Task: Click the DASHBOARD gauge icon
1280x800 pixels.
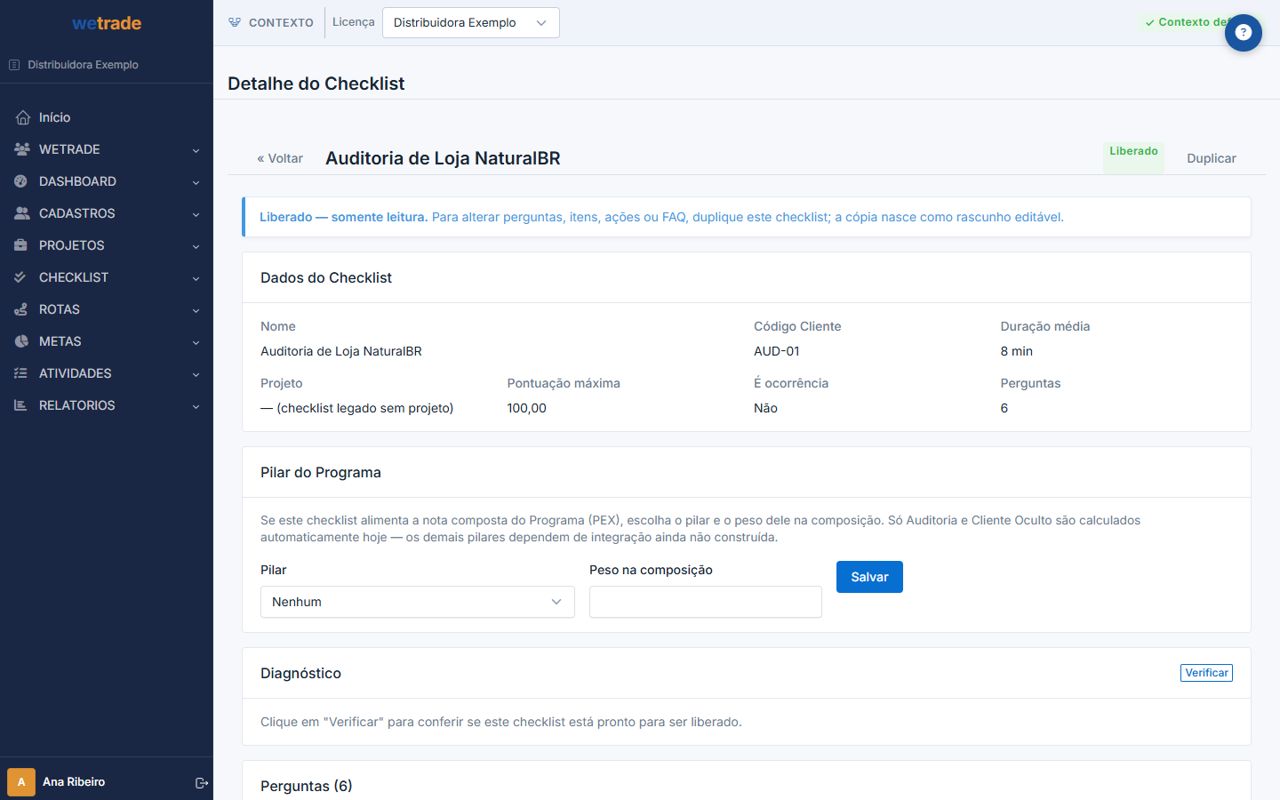Action: 22,181
